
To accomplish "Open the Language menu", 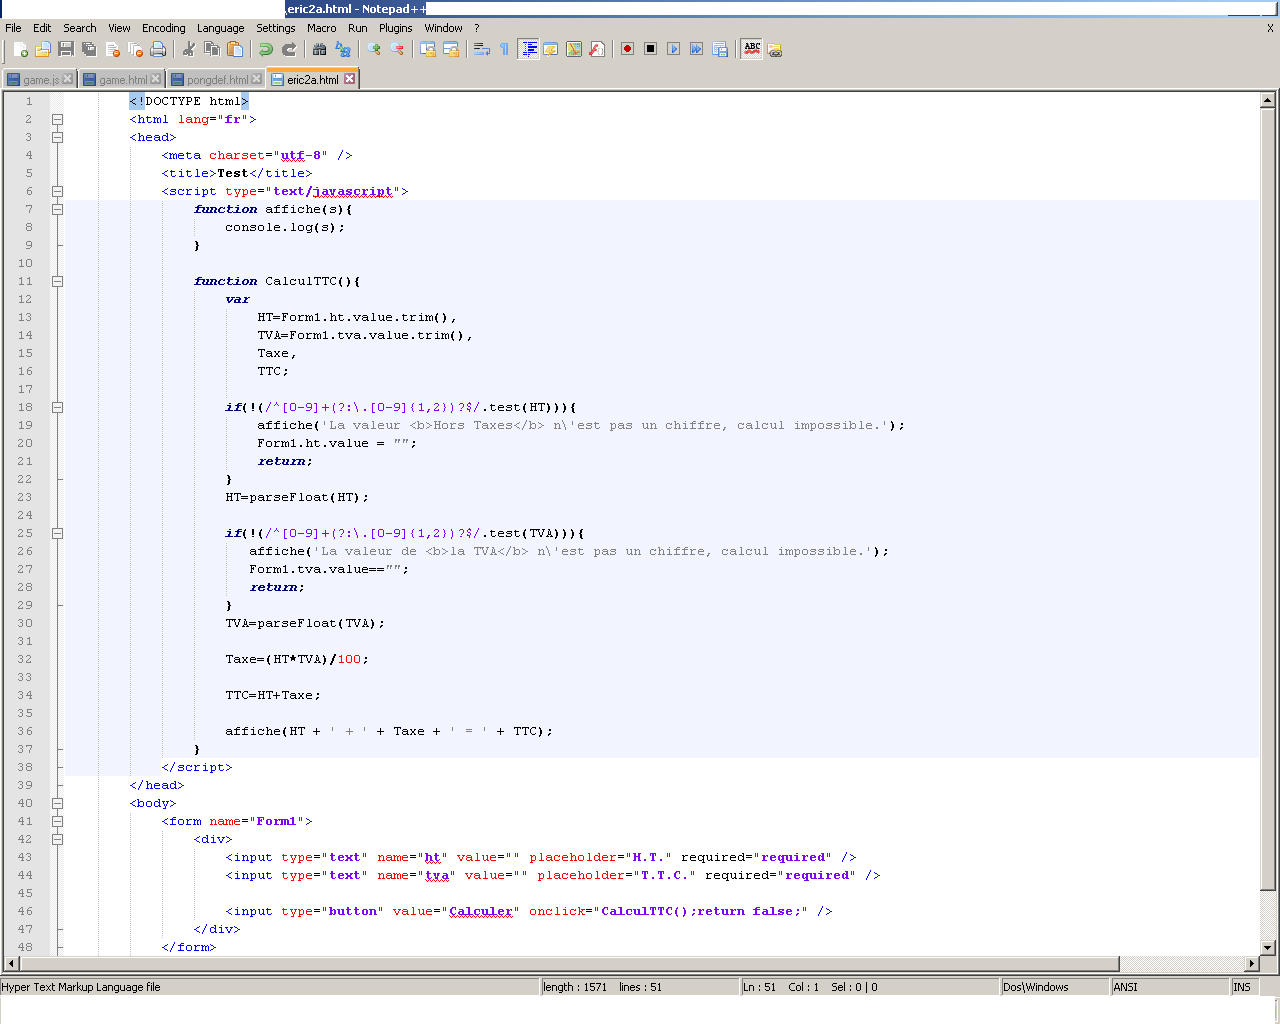I will pyautogui.click(x=220, y=28).
